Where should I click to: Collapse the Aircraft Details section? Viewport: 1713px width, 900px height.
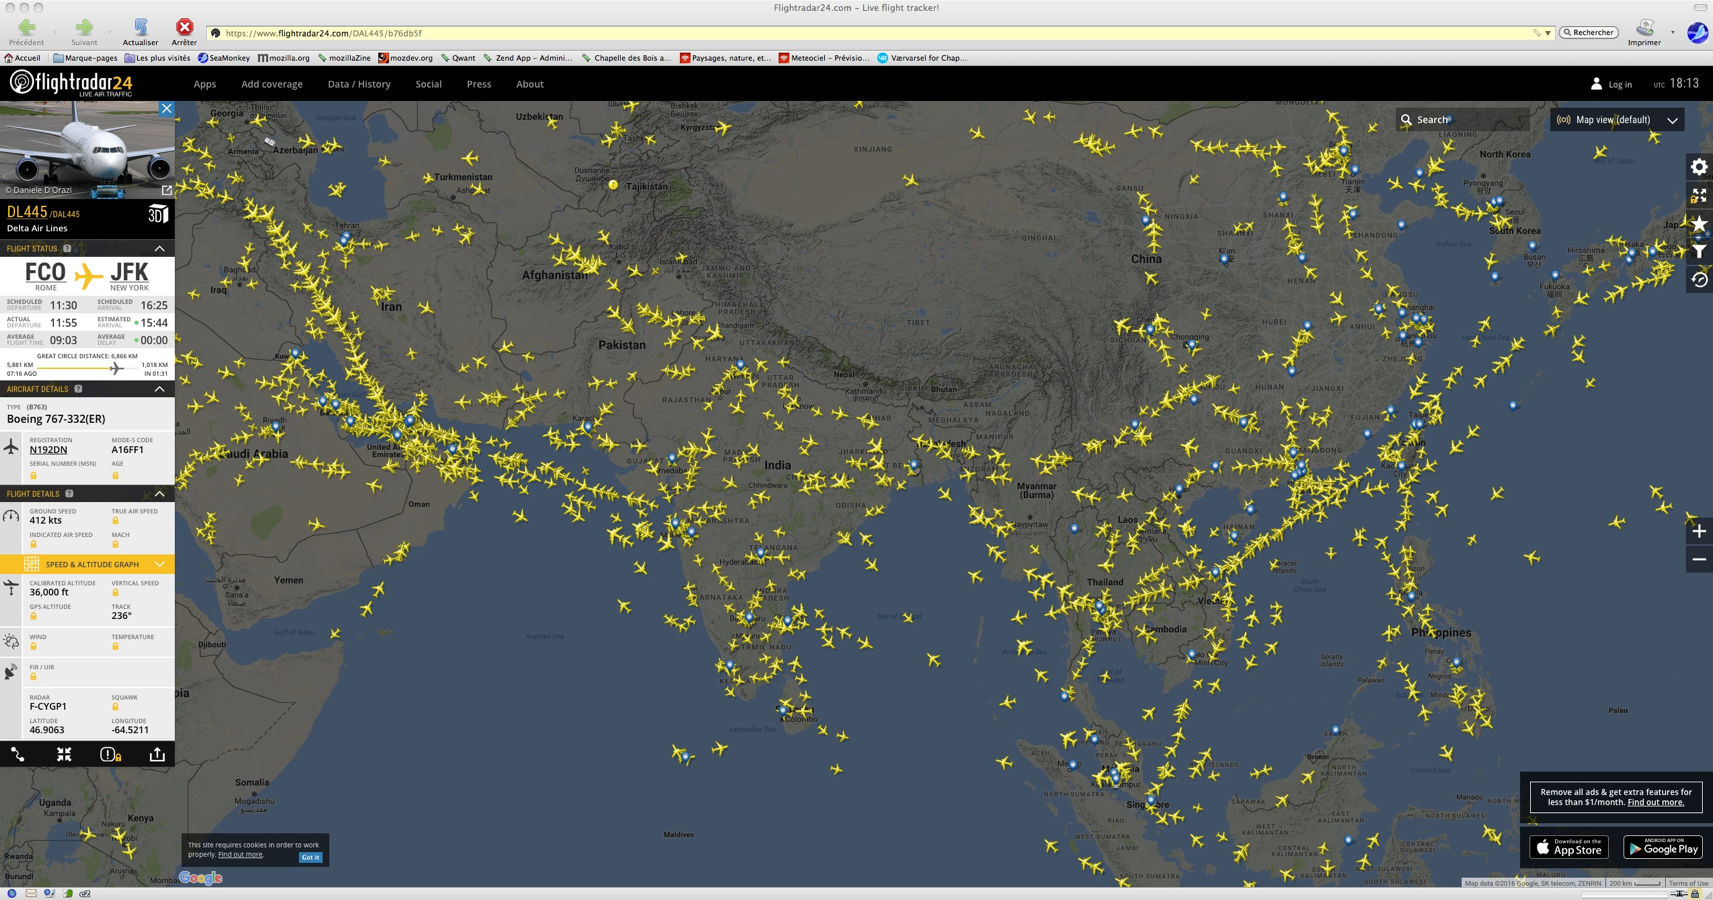(159, 389)
